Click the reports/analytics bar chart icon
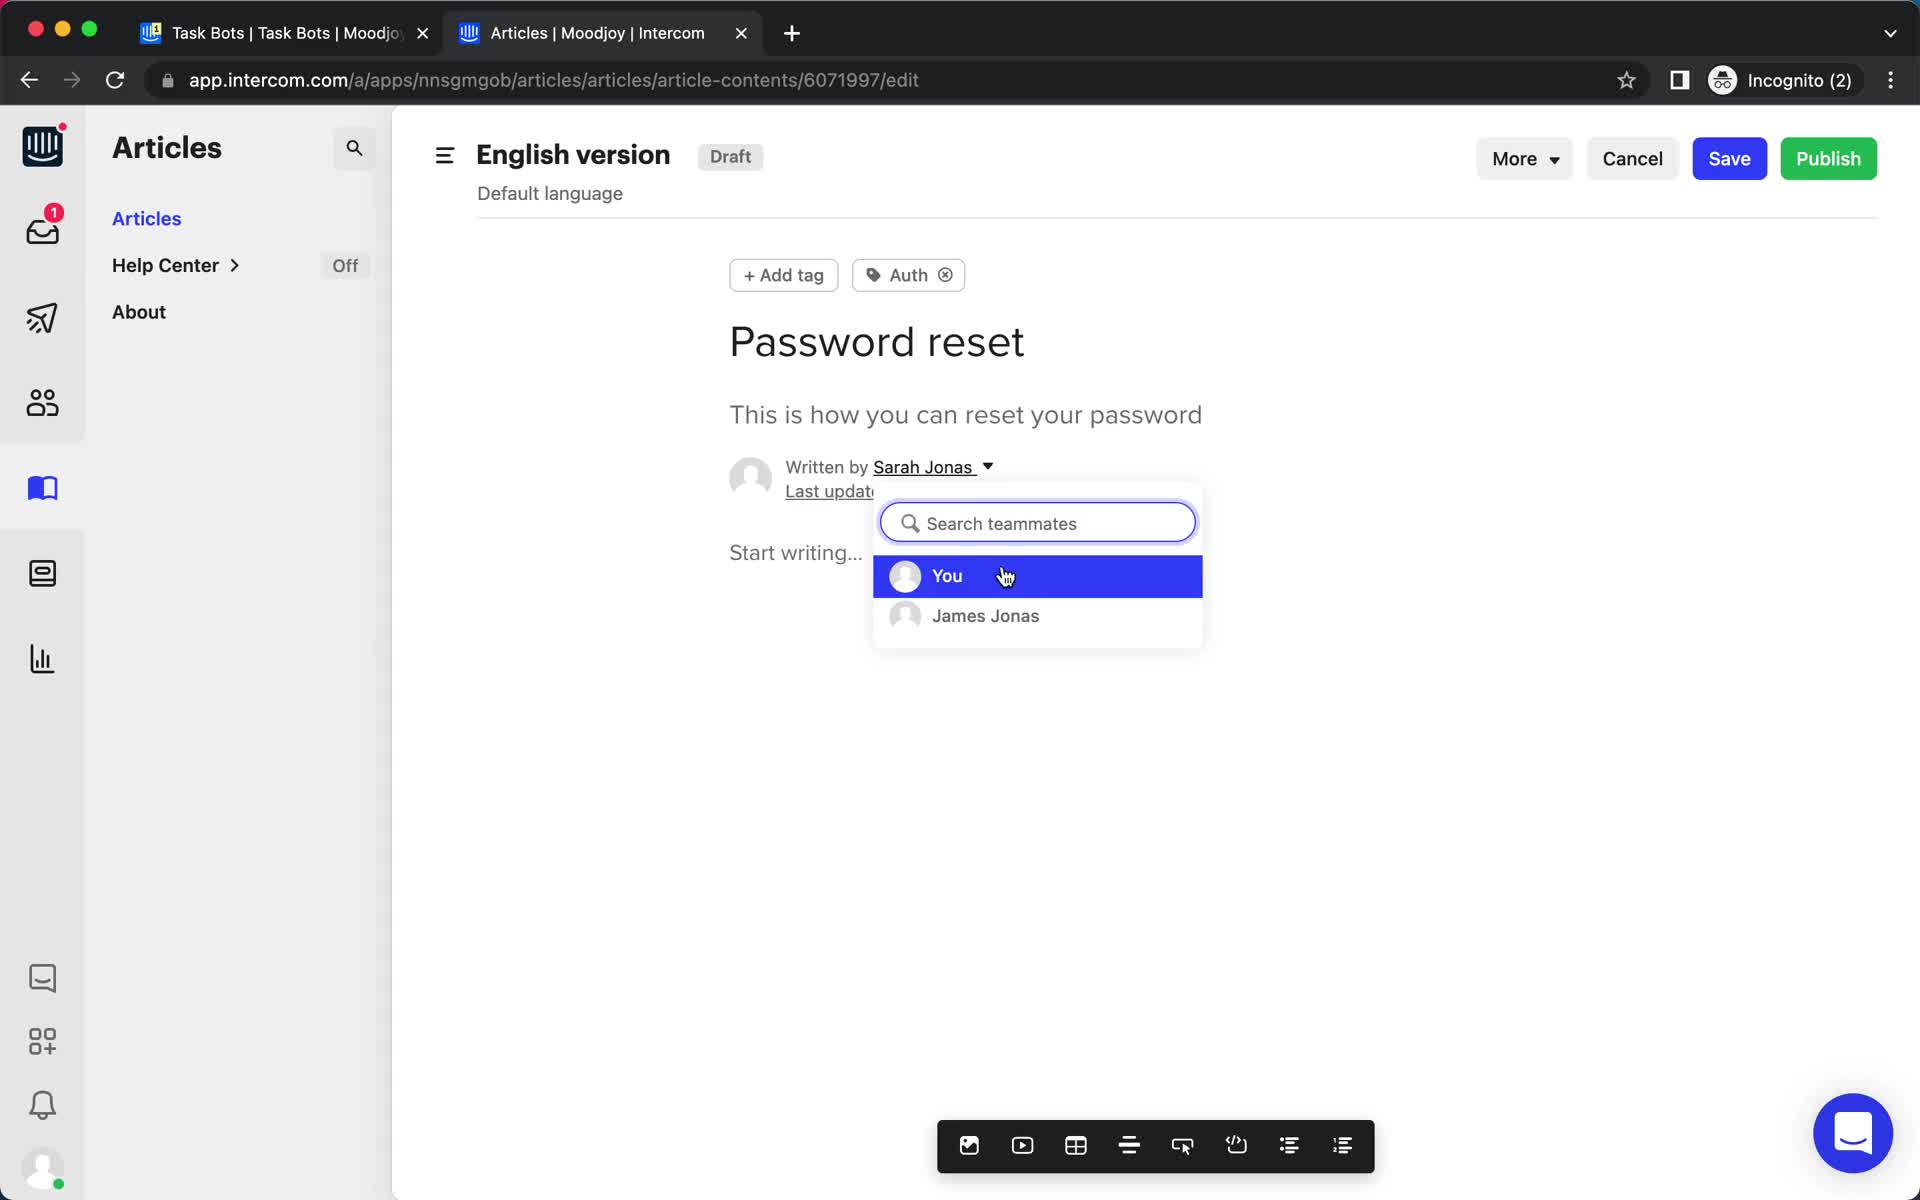Viewport: 1920px width, 1200px height. 41,658
